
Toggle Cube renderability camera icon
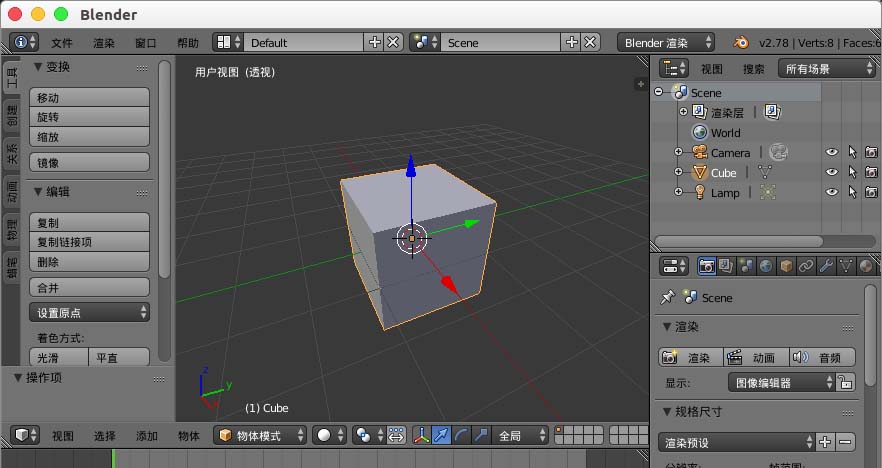(x=871, y=172)
